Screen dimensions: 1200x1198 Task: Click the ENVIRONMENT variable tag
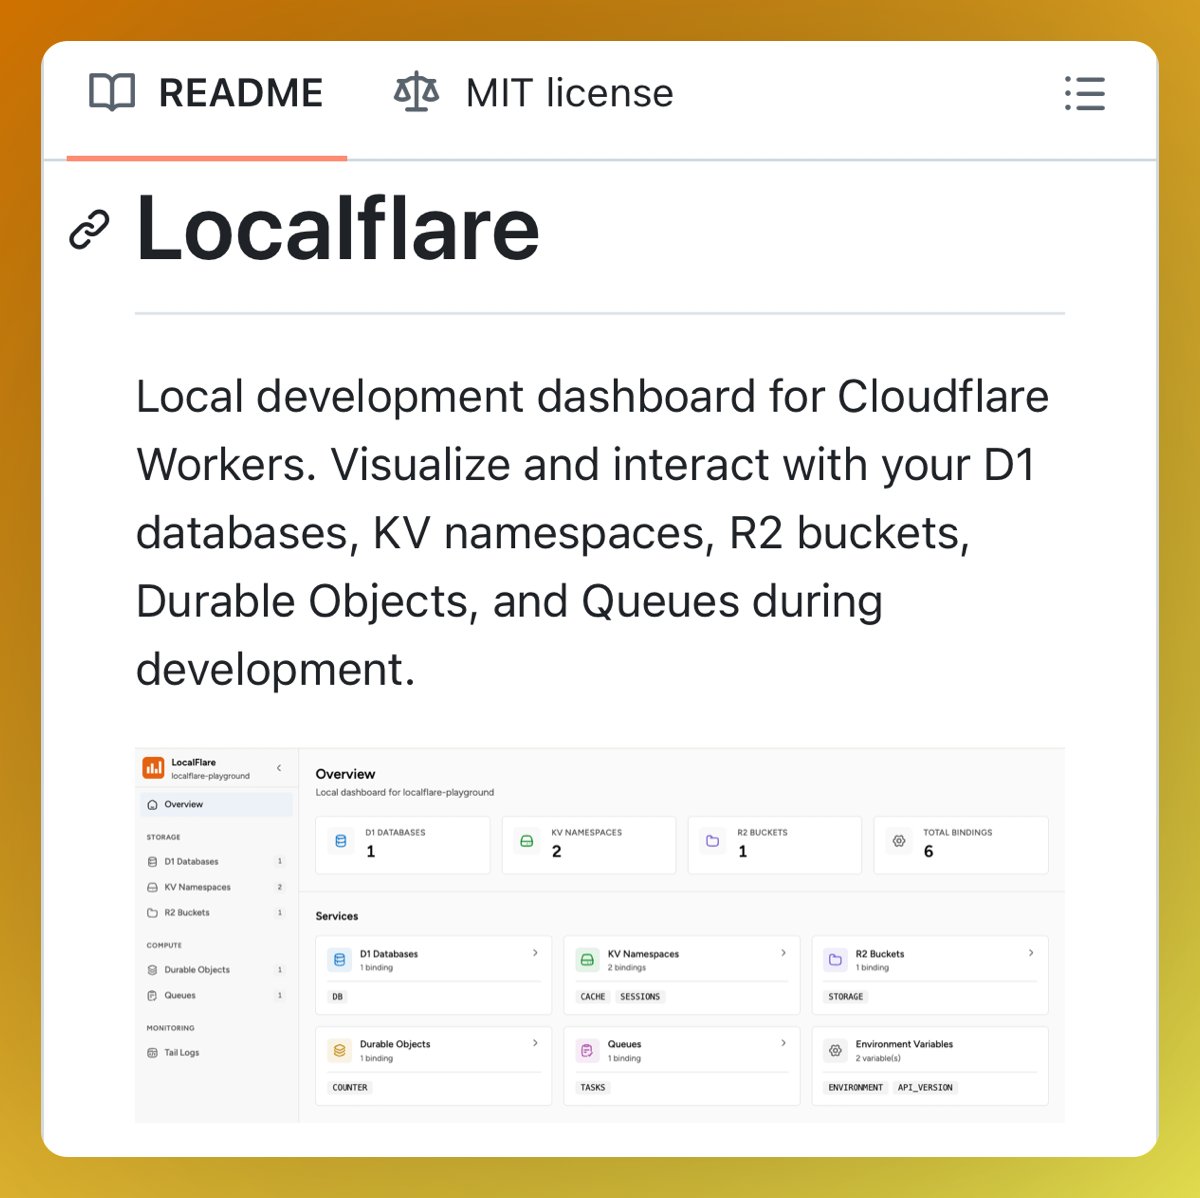856,1087
